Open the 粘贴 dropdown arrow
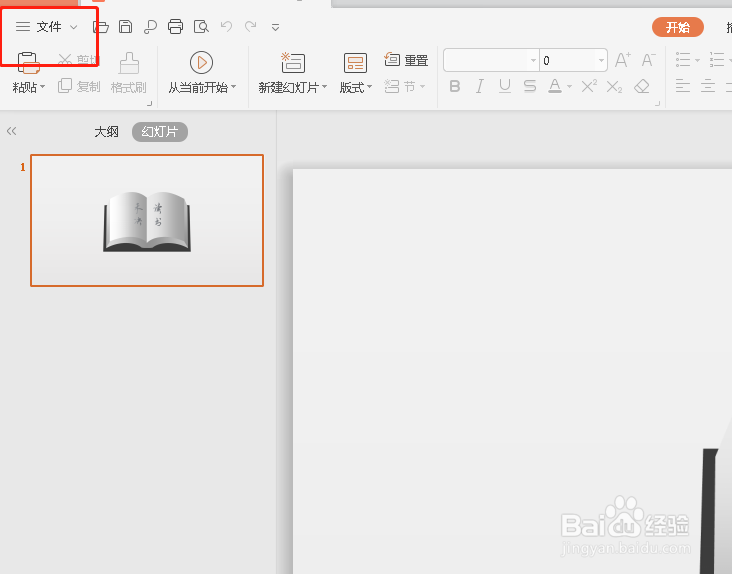 tap(42, 87)
